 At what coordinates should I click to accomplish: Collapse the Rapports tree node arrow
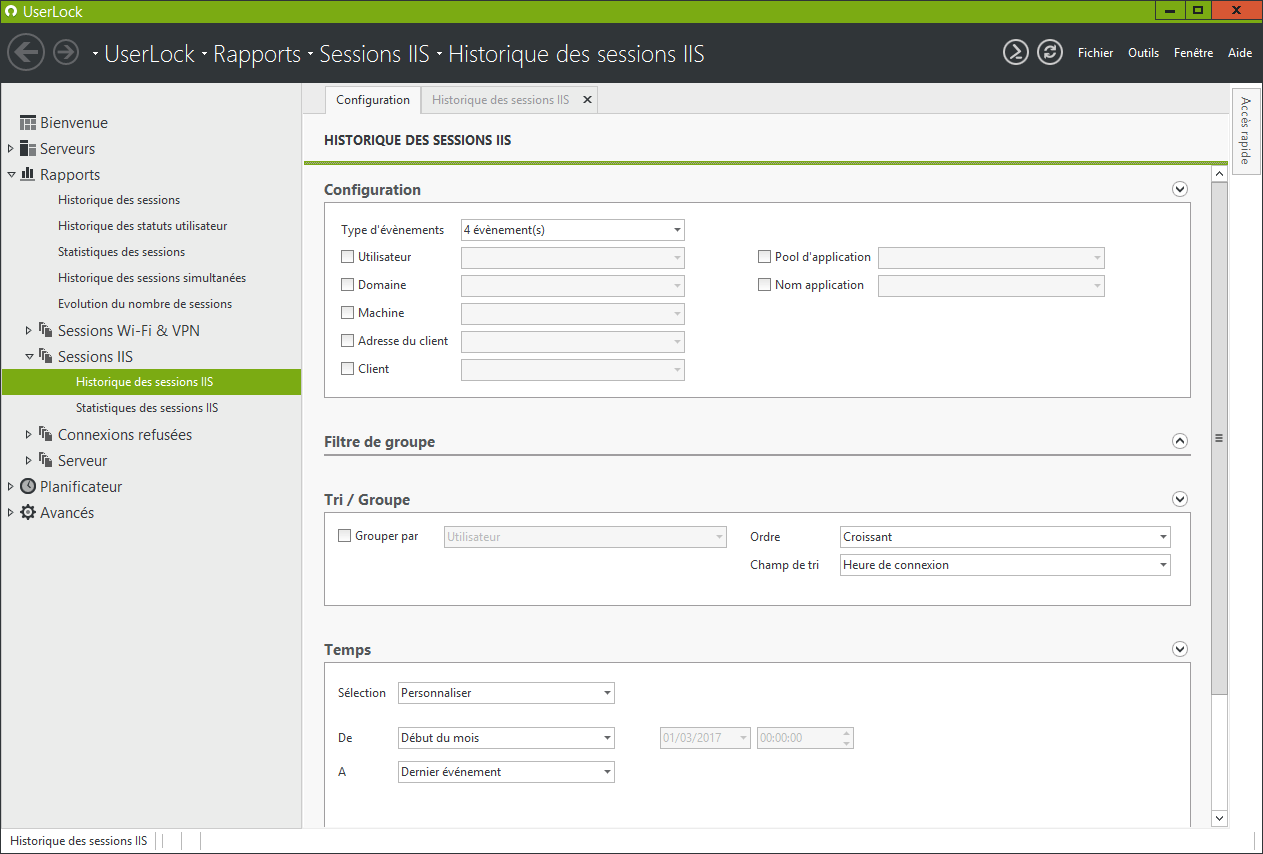[x=11, y=175]
